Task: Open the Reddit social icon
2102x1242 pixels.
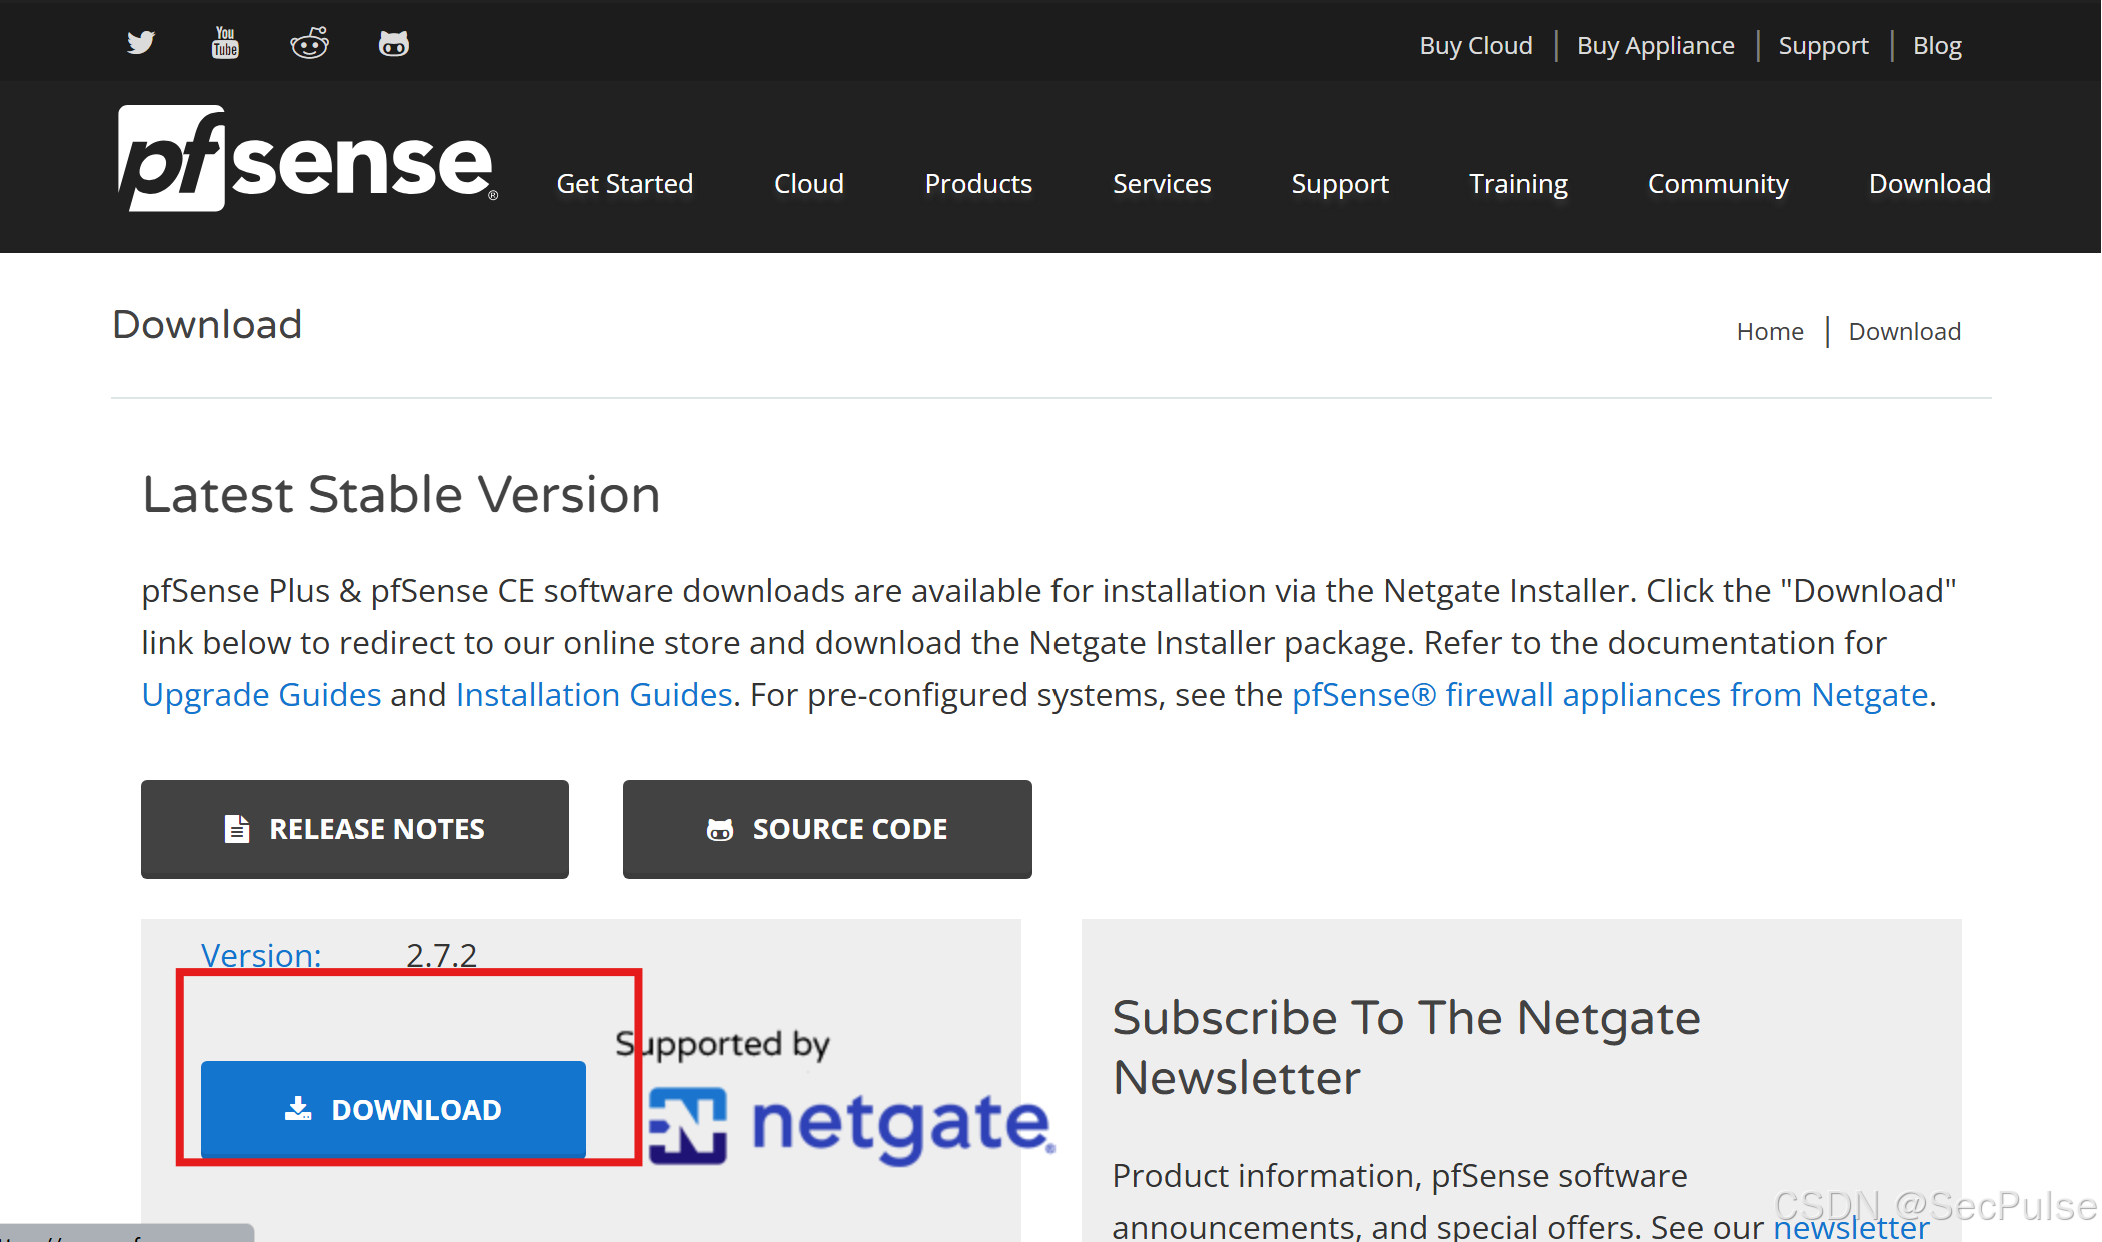Action: click(x=309, y=43)
